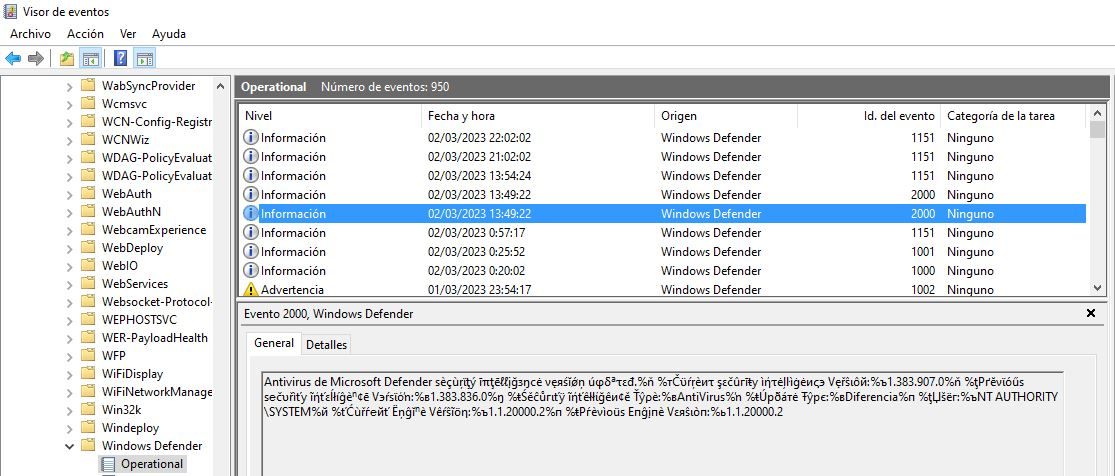This screenshot has width=1115, height=476.
Task: Select the WCN-Config-Registr folder in tree
Action: 156,122
